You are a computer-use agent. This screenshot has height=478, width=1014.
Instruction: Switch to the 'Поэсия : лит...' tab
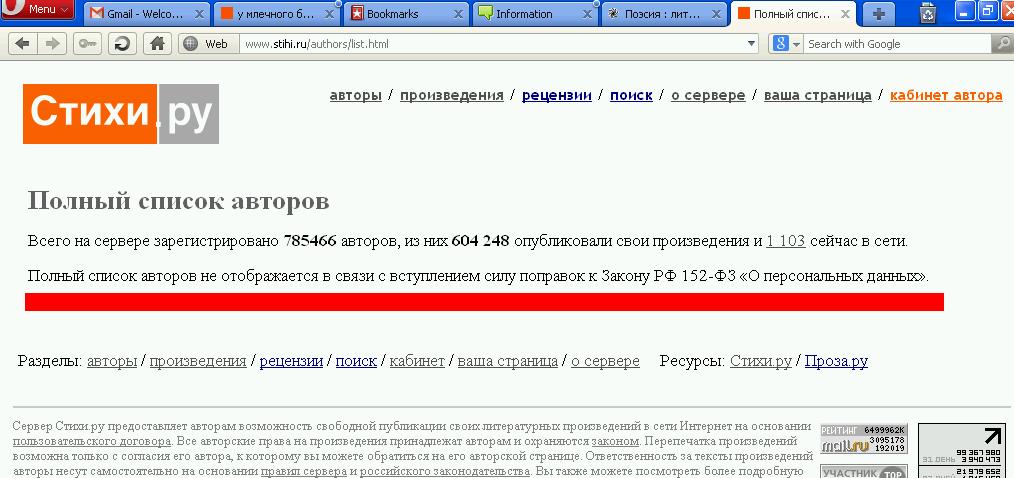click(x=664, y=14)
